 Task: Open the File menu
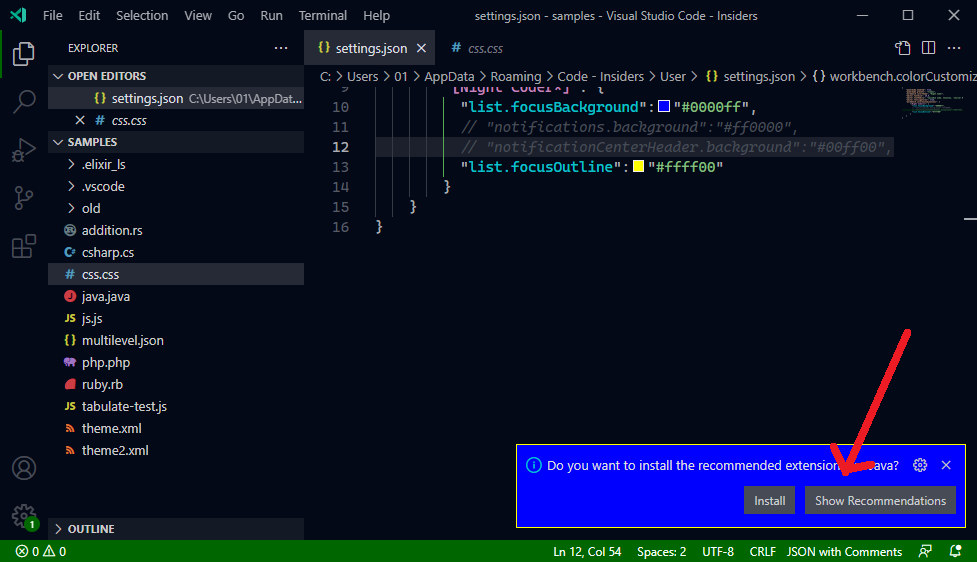click(53, 16)
